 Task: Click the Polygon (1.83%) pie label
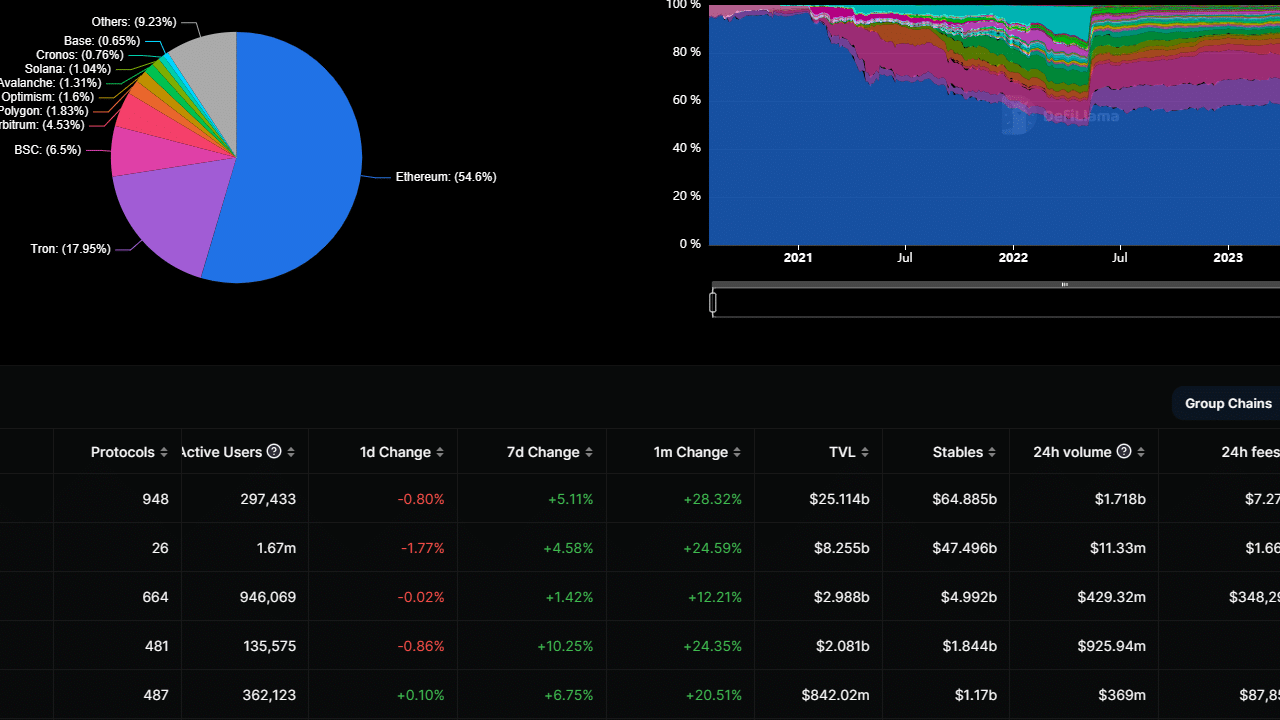pyautogui.click(x=44, y=111)
